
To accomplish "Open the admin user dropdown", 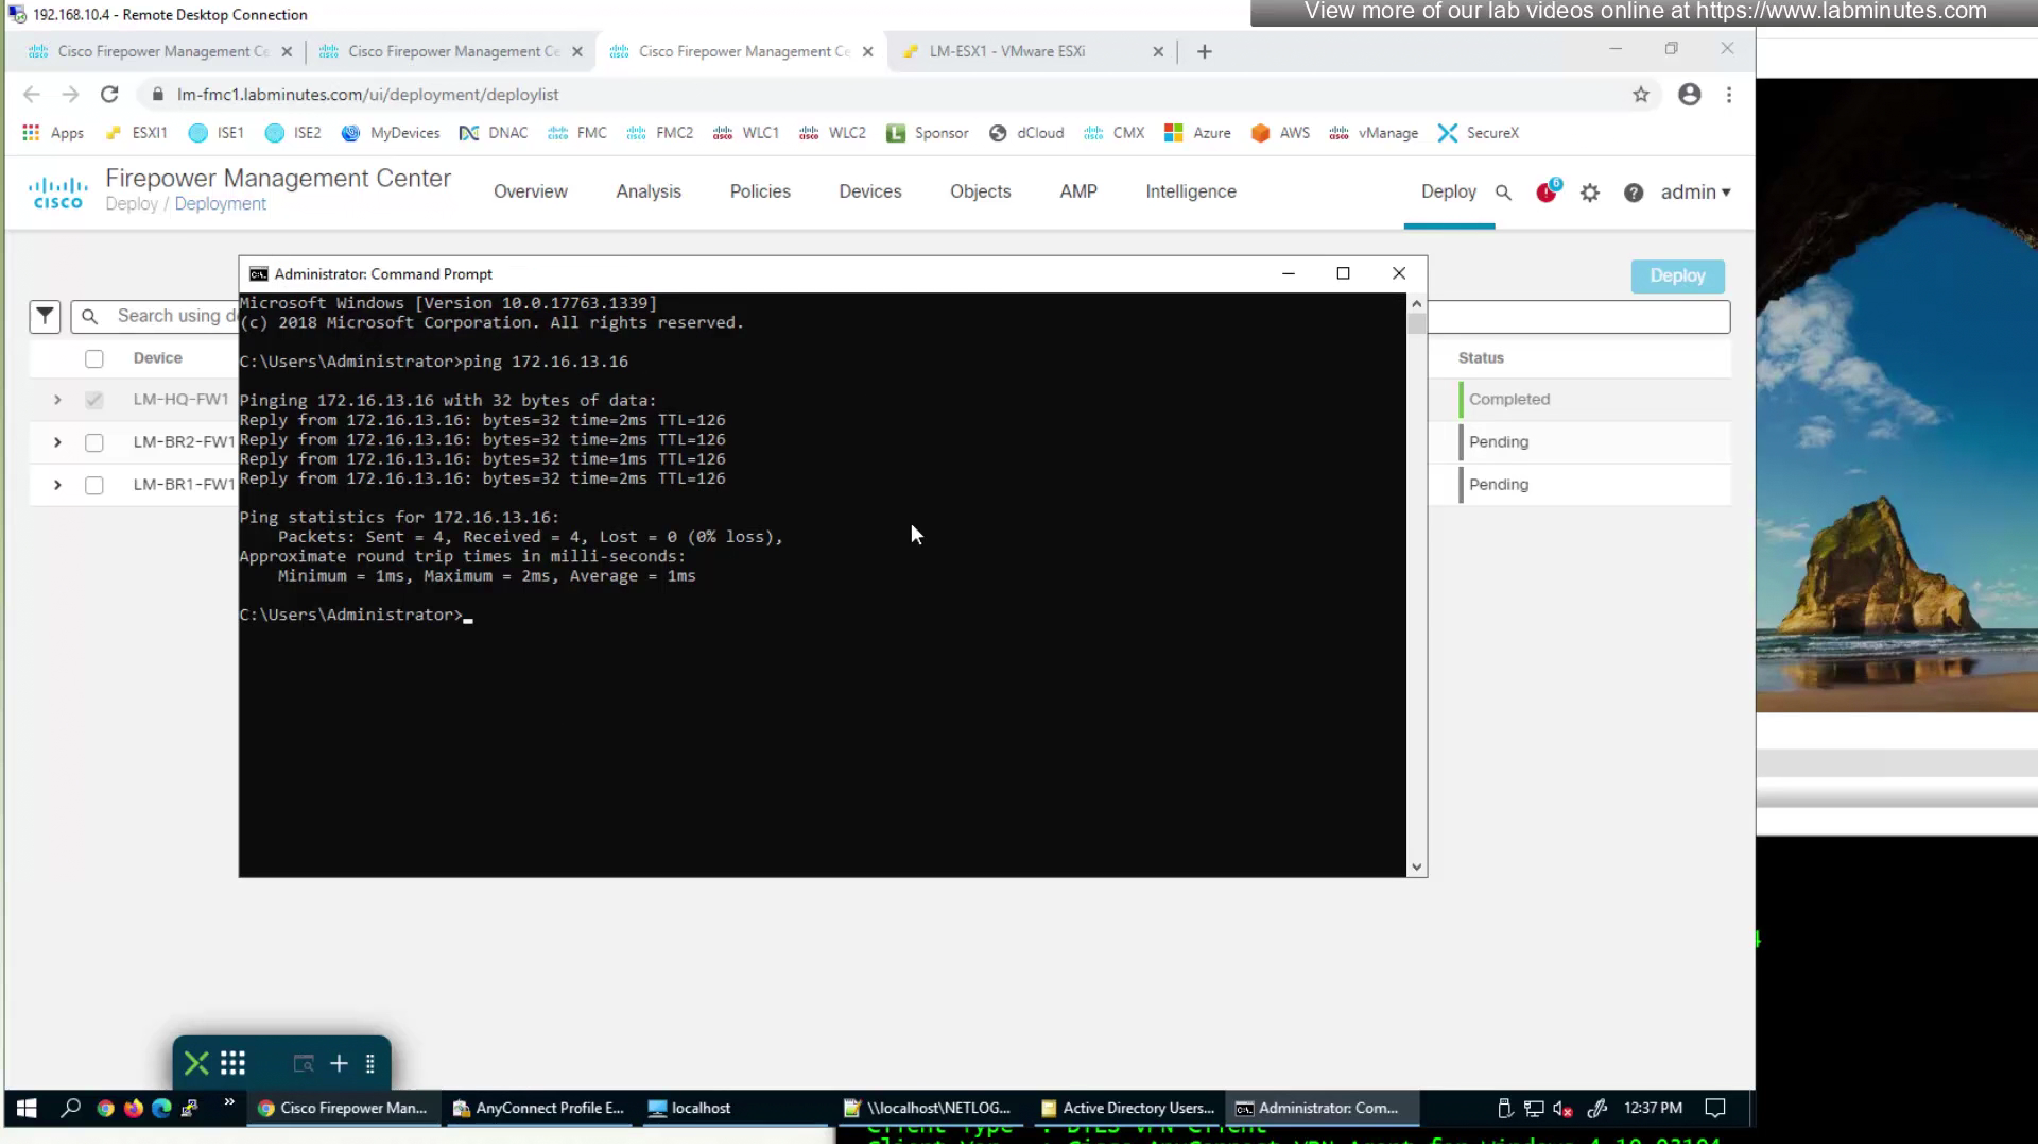I will (1695, 192).
